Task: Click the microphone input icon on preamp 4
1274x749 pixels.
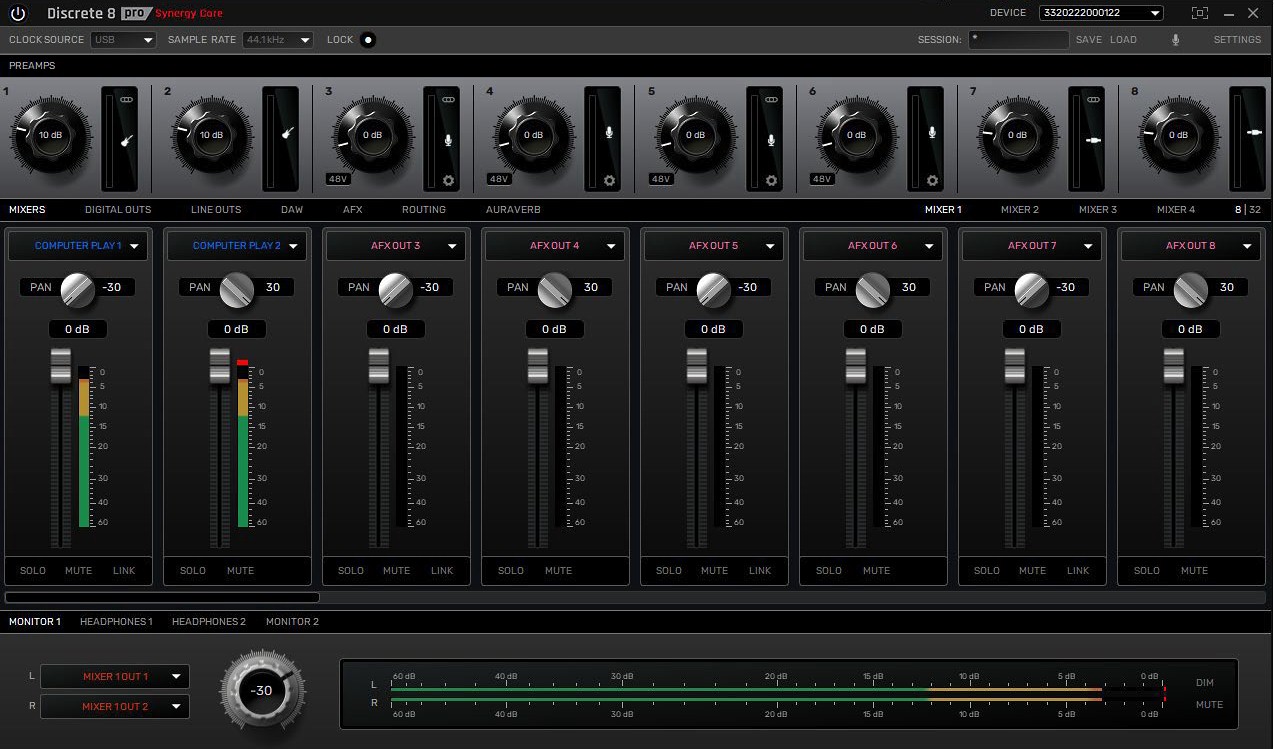Action: pos(610,131)
